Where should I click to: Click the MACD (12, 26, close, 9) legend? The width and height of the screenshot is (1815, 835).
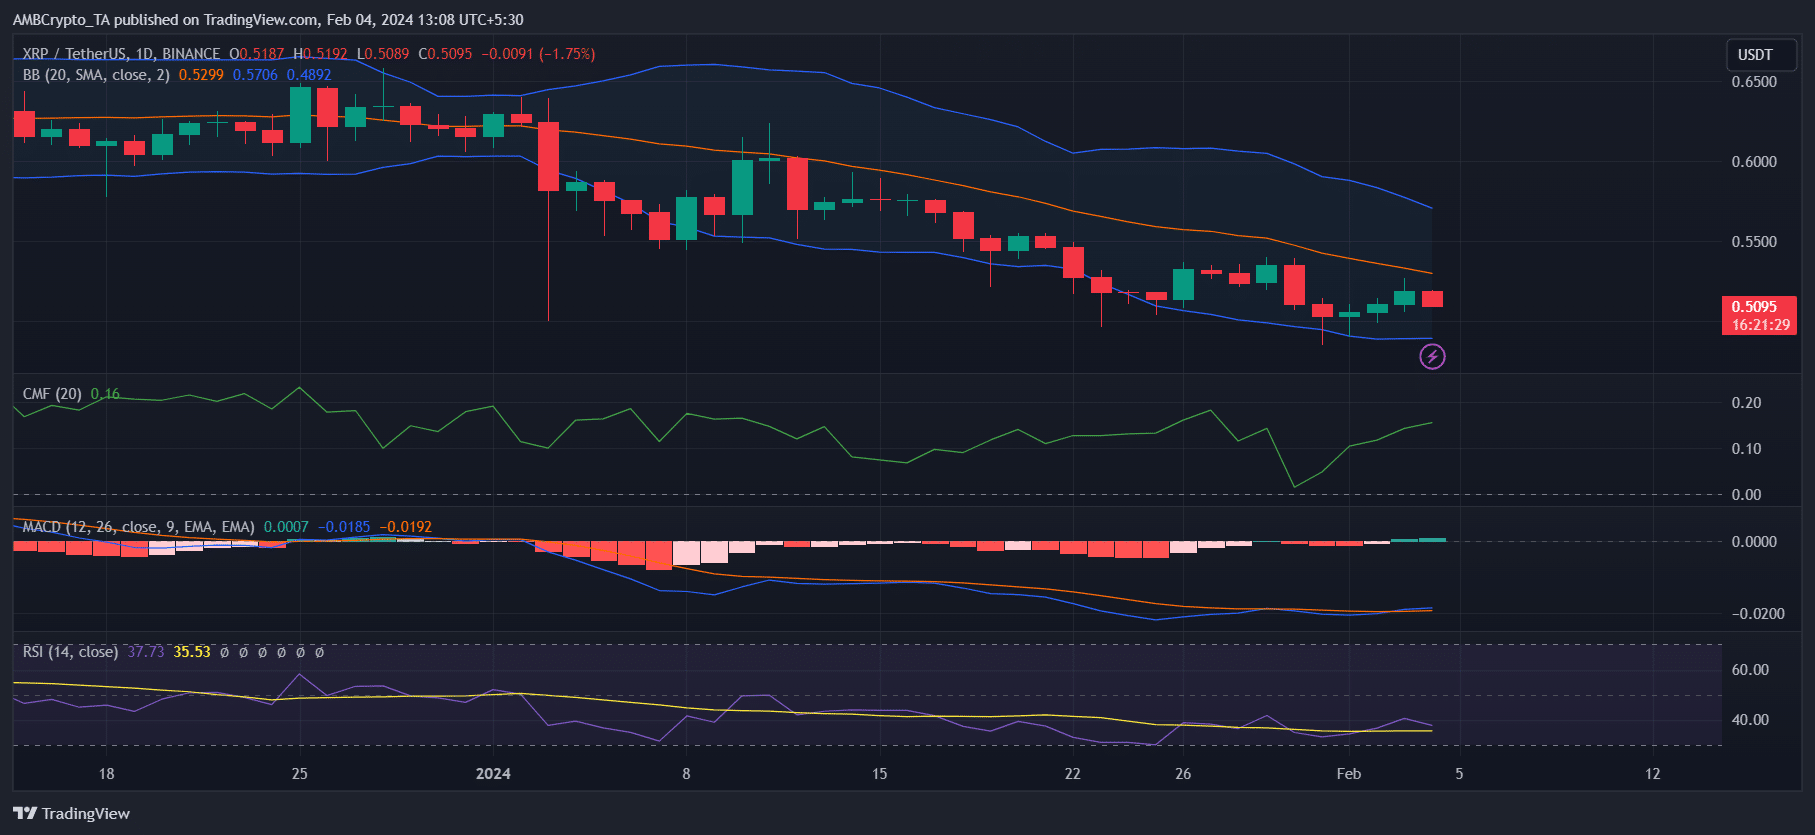pos(138,527)
